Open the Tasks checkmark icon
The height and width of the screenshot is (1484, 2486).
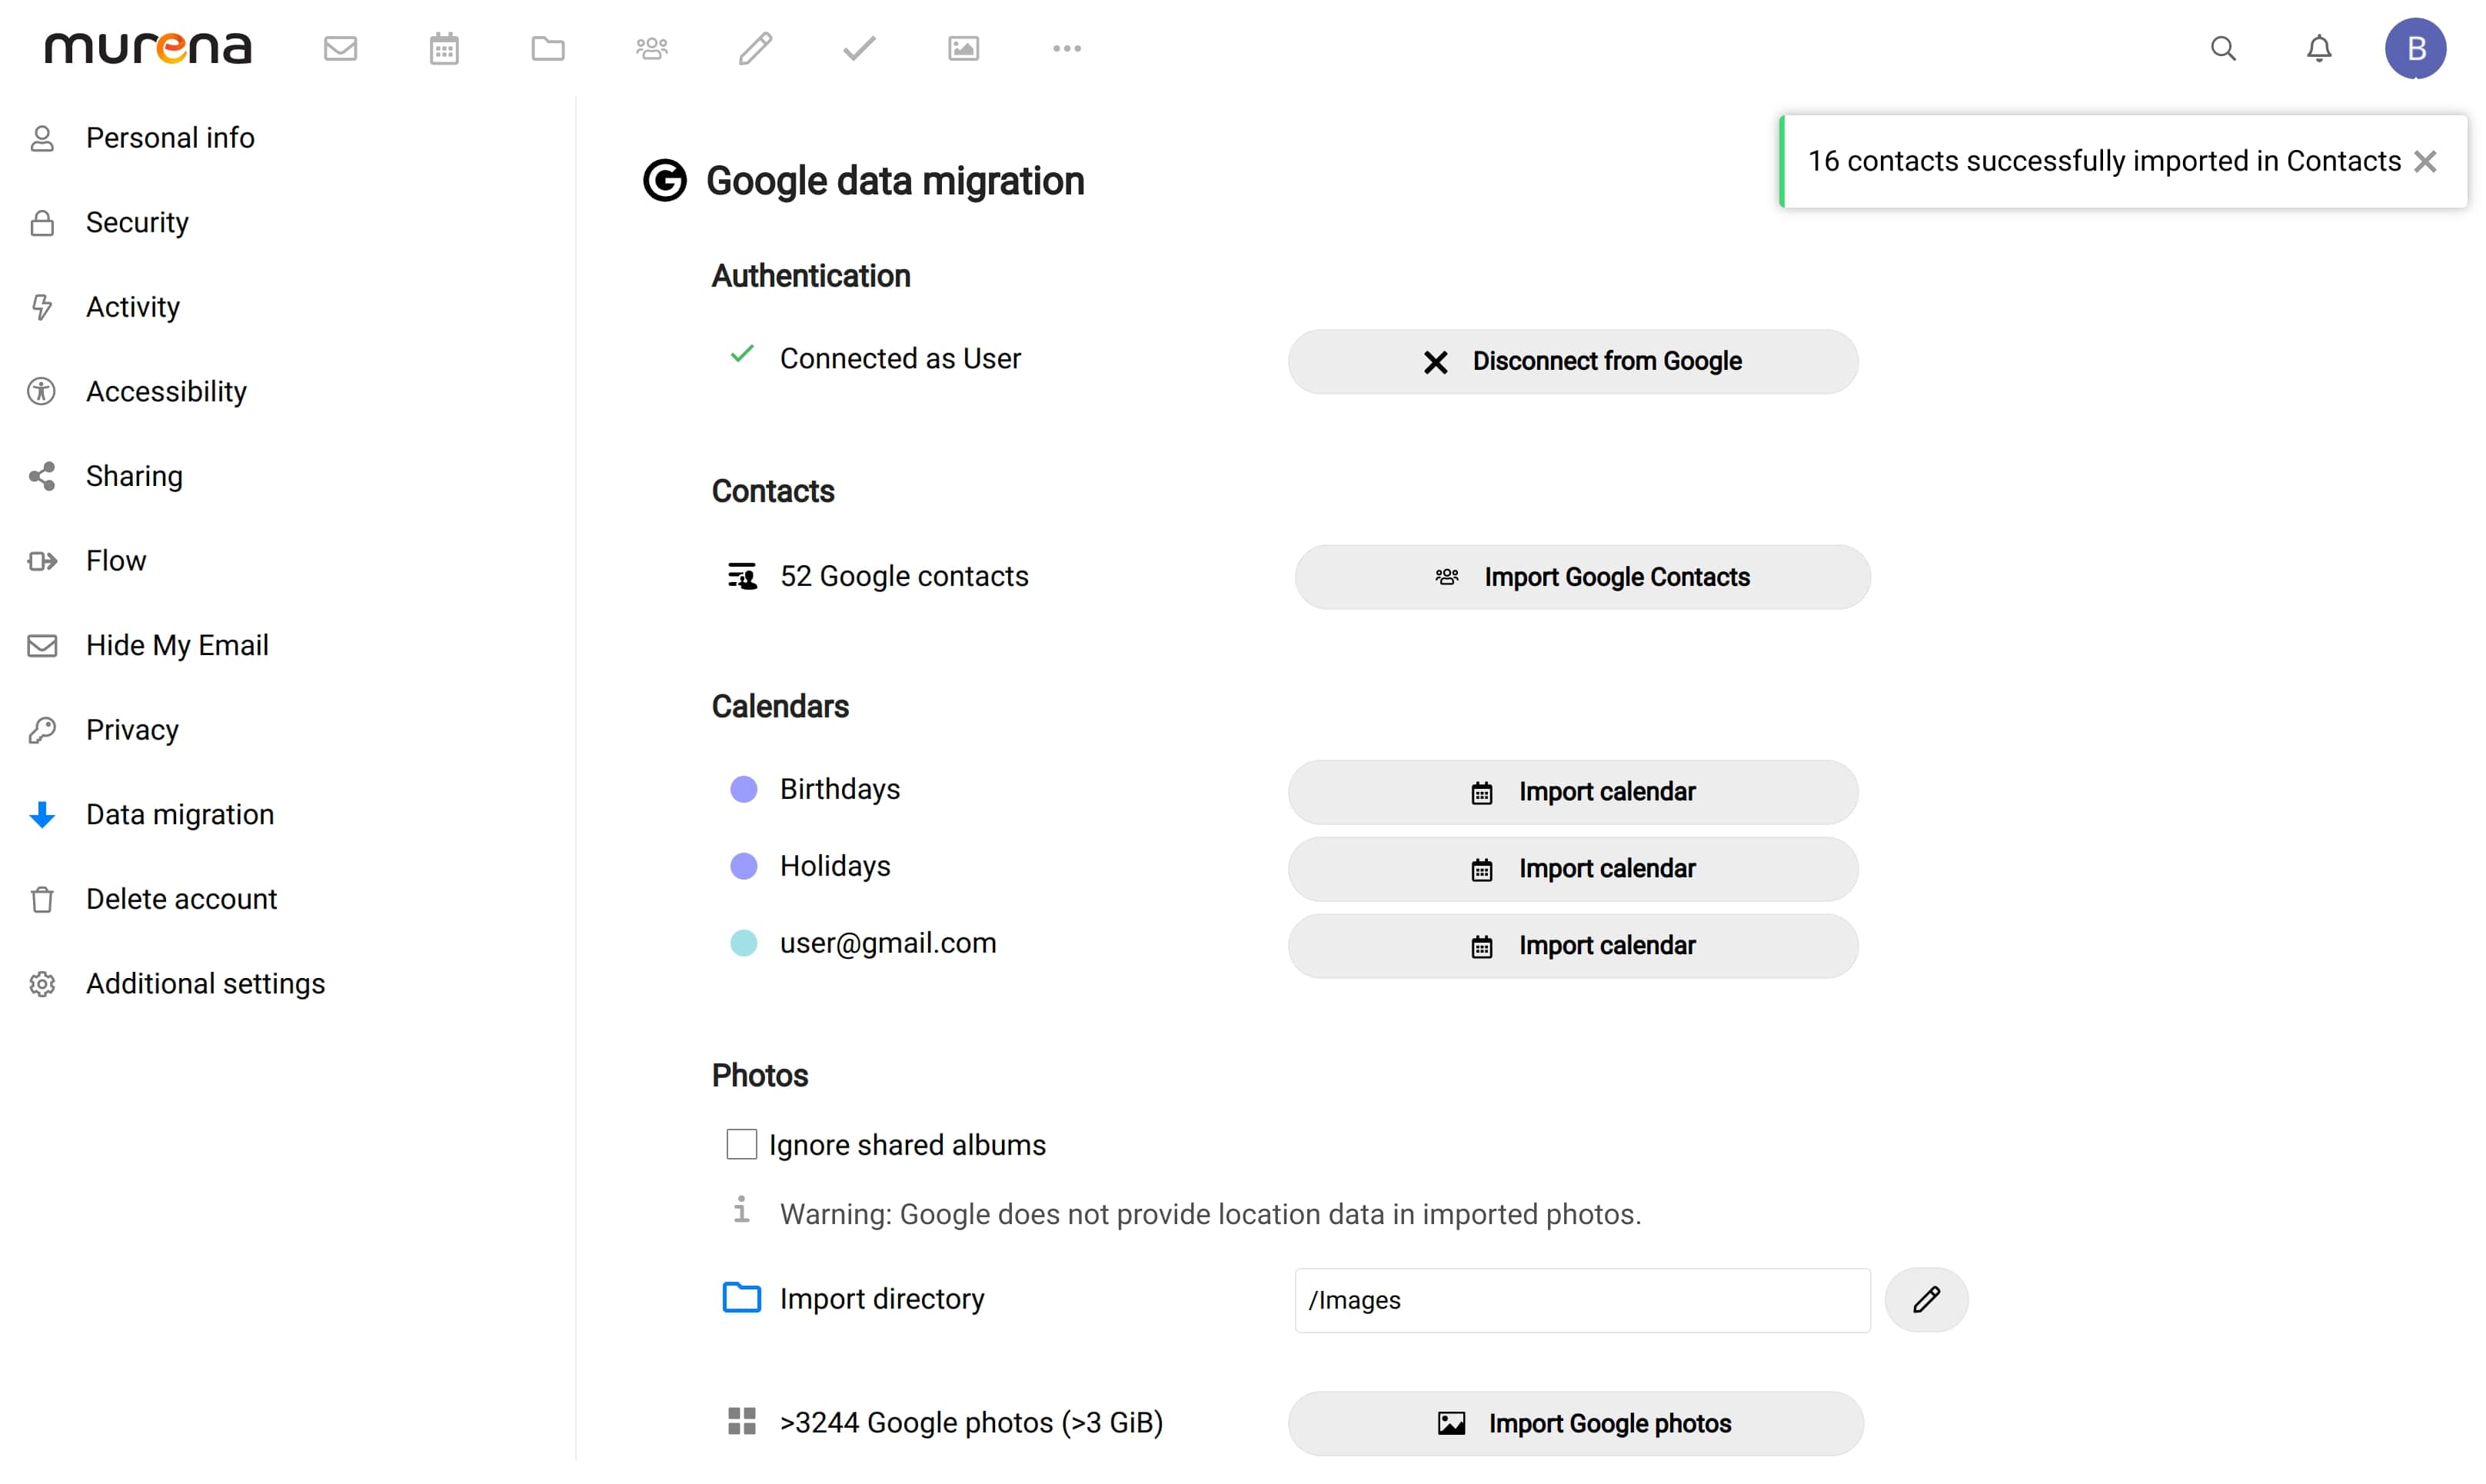click(858, 48)
